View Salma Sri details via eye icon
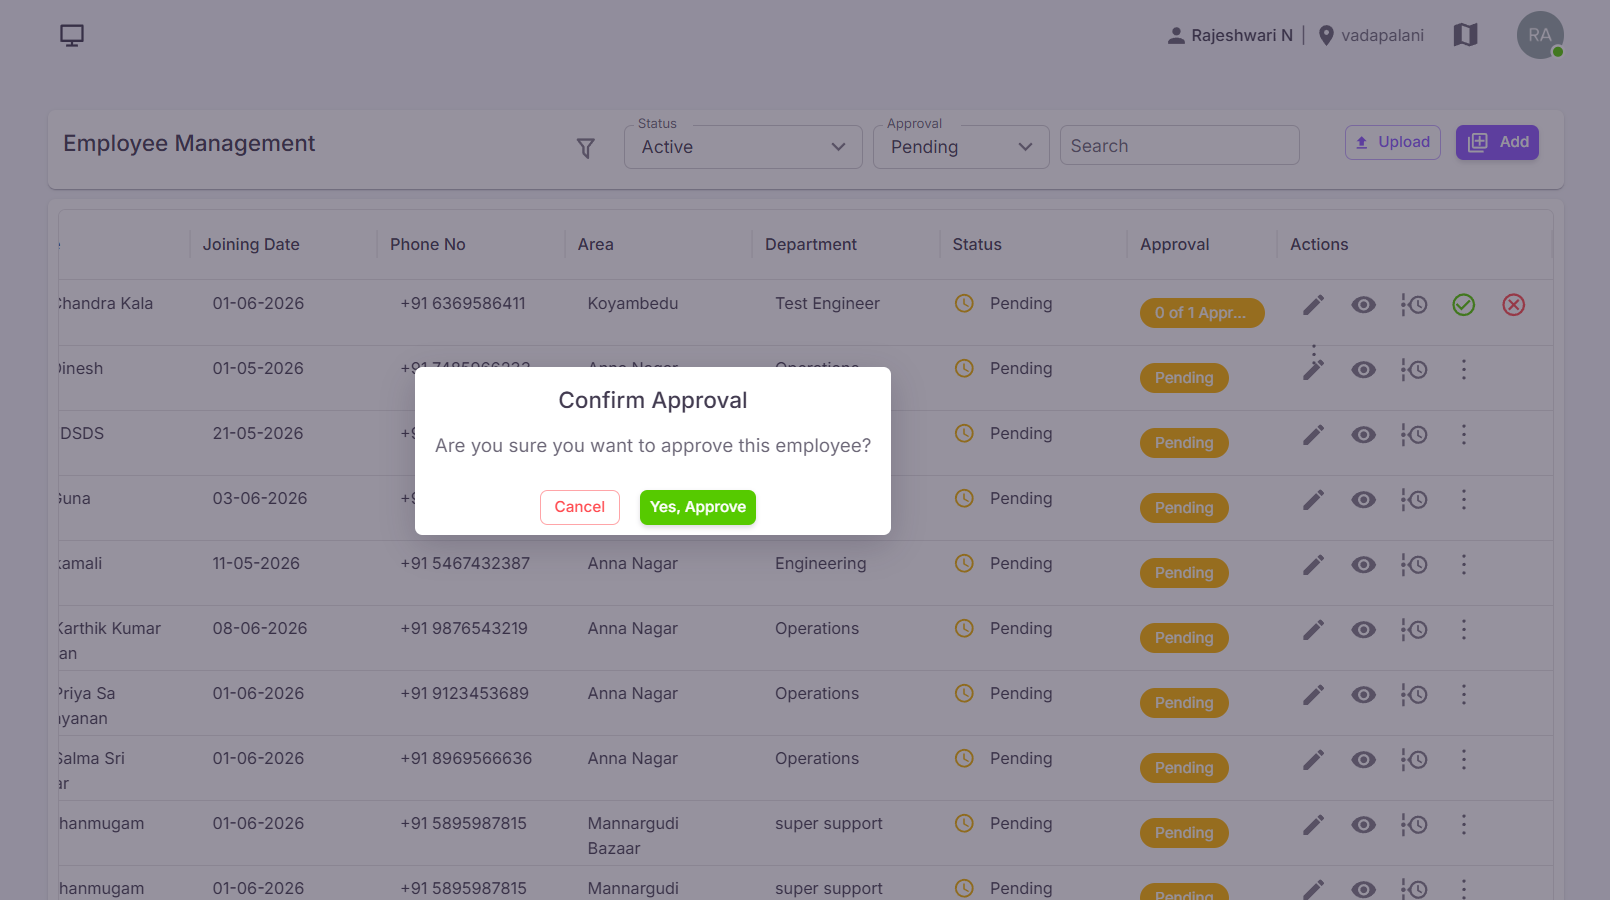 point(1363,760)
